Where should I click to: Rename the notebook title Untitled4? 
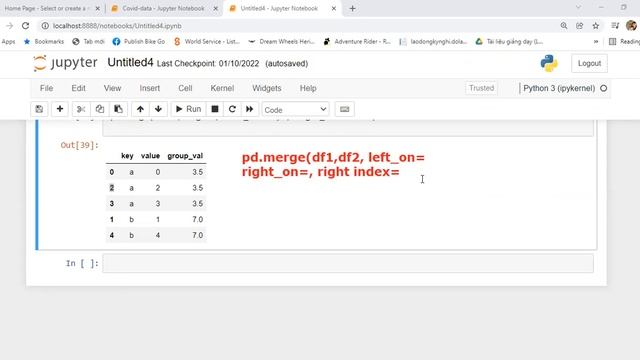[x=130, y=63]
